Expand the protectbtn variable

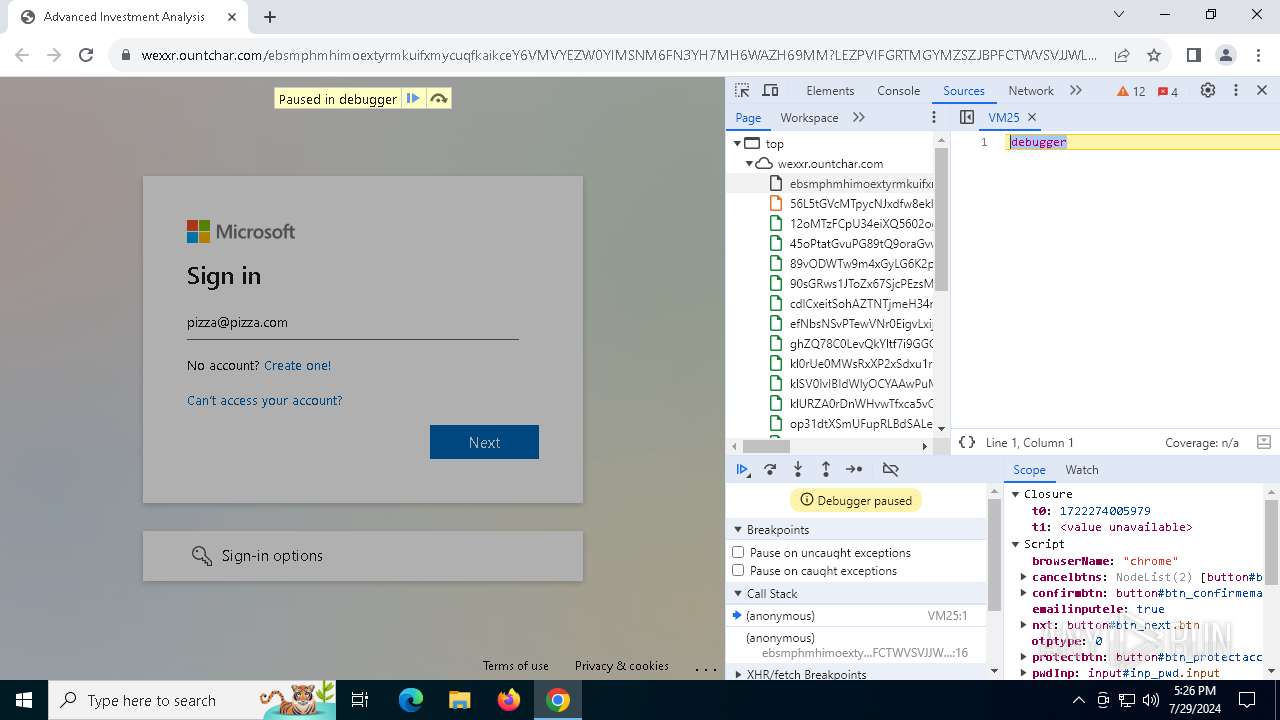[1024, 657]
